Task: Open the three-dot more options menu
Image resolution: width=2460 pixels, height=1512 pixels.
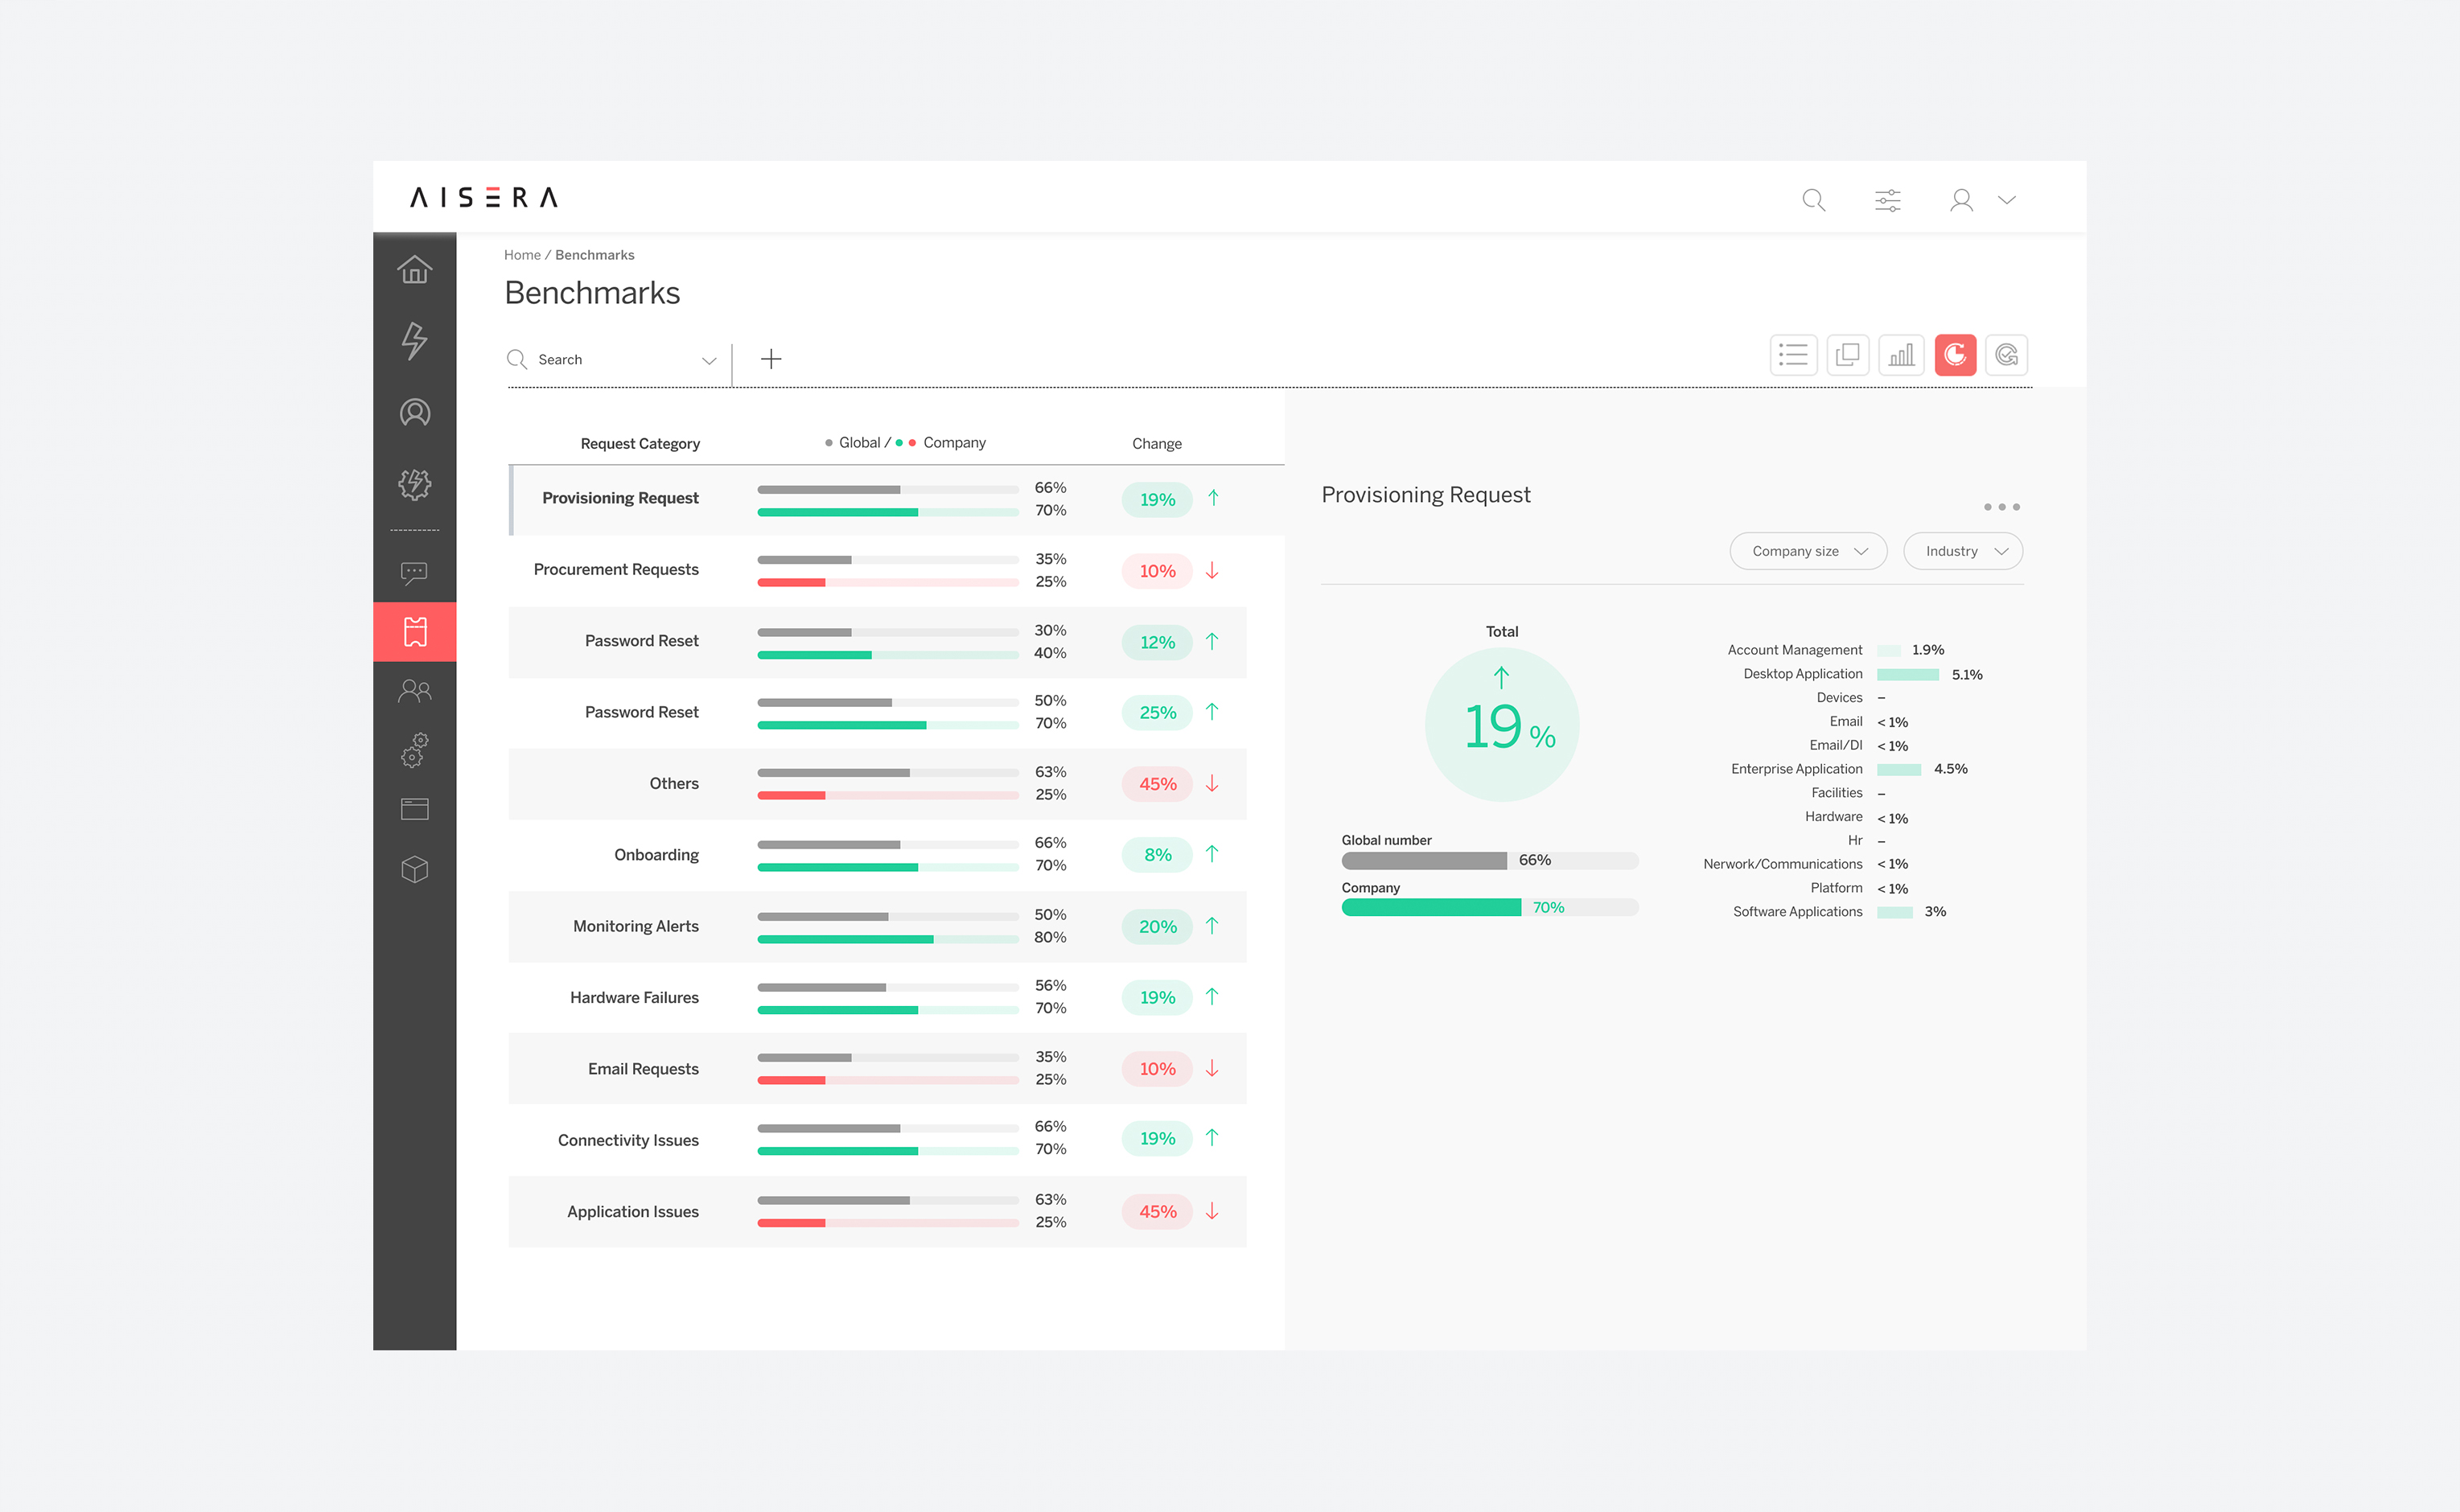Action: tap(2001, 507)
